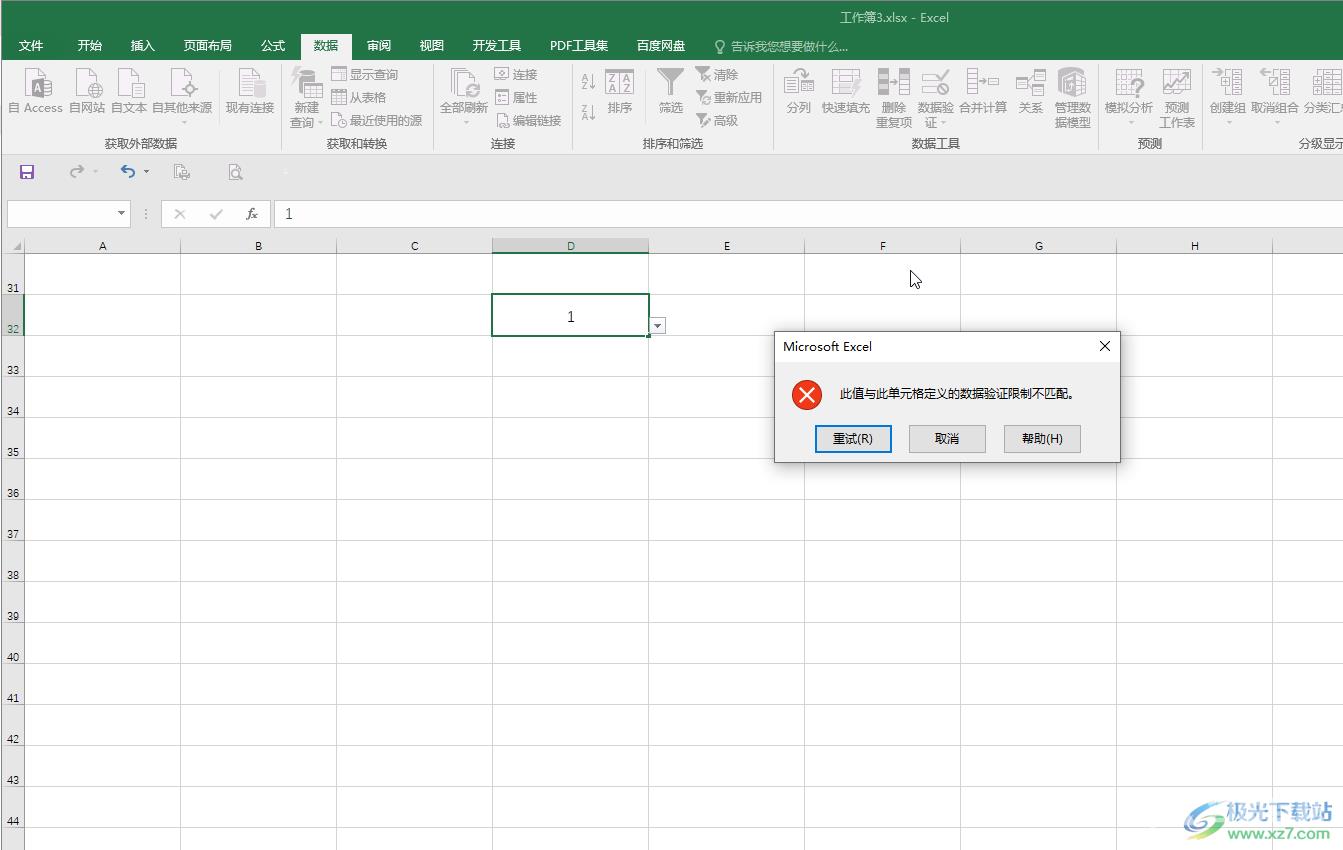Click the Cancel (取消) dialog button

pyautogui.click(x=947, y=439)
